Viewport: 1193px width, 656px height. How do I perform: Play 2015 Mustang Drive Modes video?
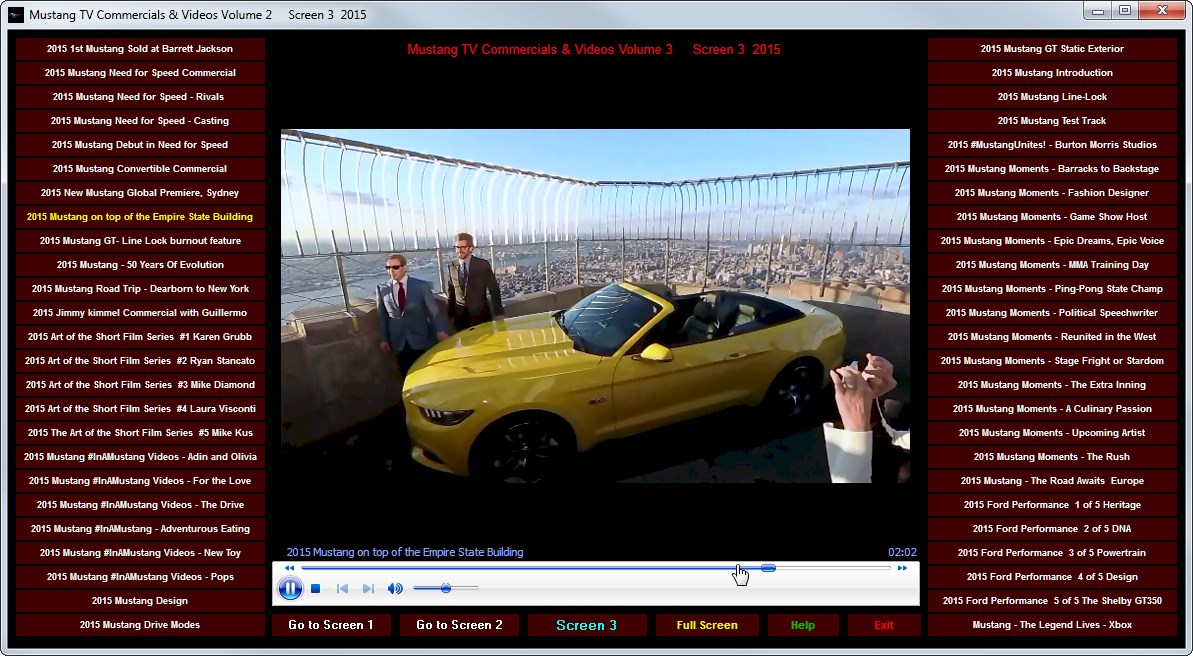click(x=140, y=625)
